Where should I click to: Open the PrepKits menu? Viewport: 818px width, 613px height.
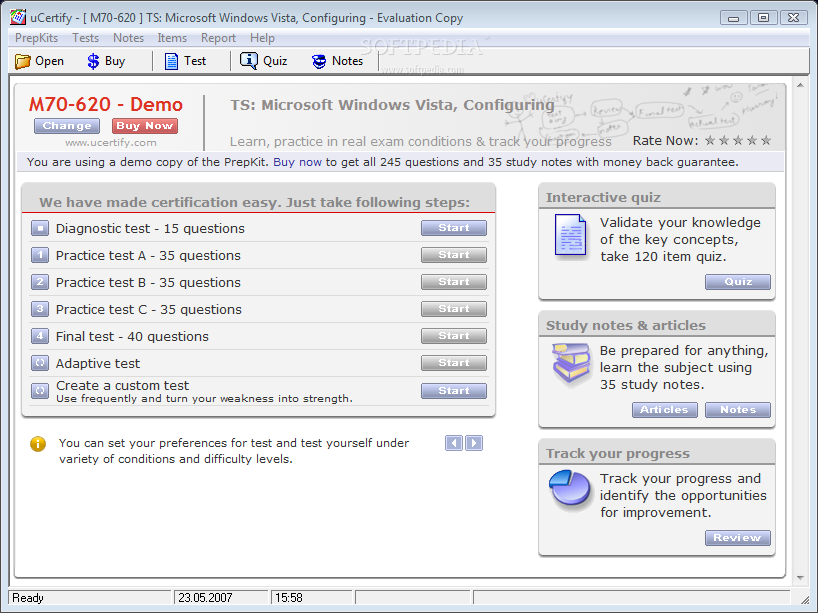tap(37, 38)
